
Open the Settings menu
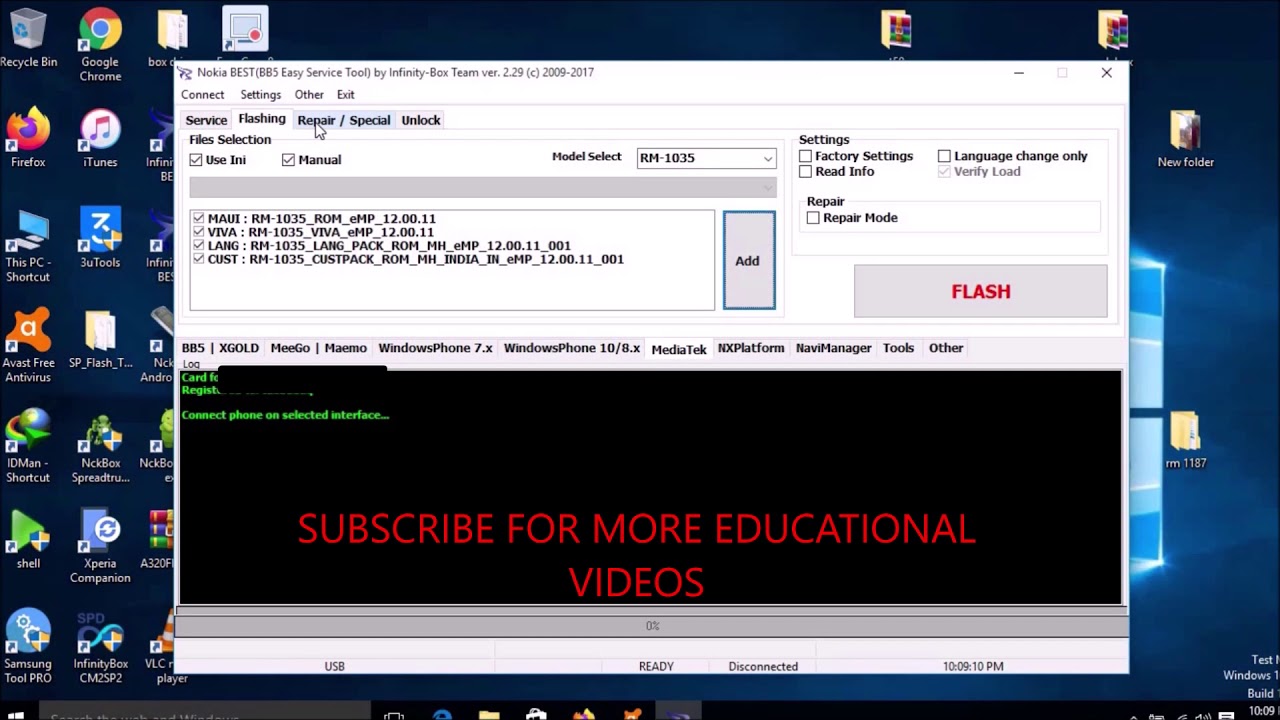tap(260, 95)
